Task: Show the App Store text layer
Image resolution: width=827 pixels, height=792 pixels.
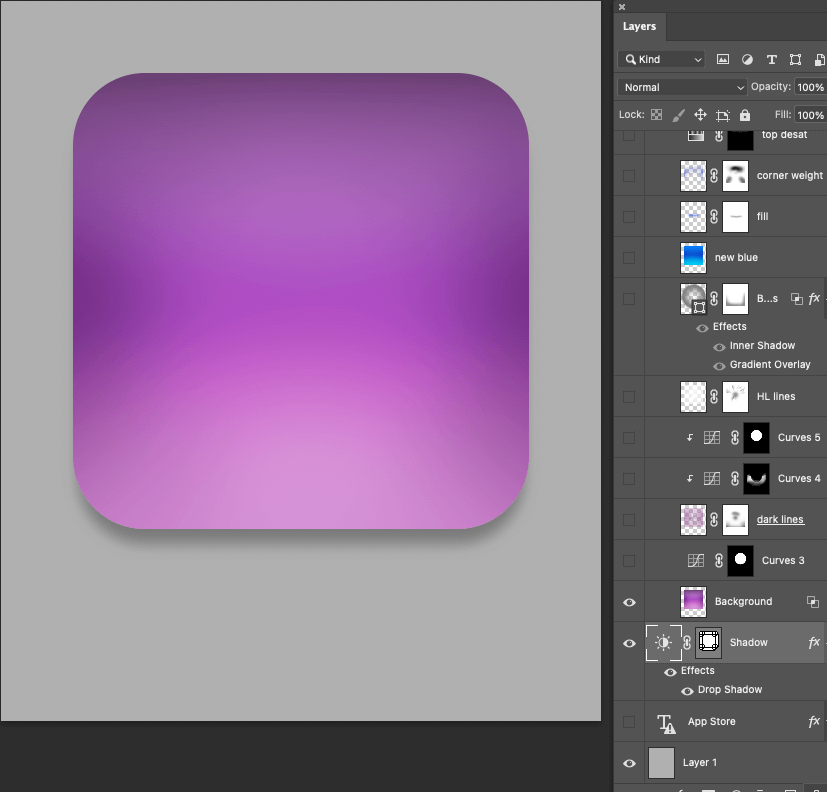Action: pyautogui.click(x=629, y=722)
